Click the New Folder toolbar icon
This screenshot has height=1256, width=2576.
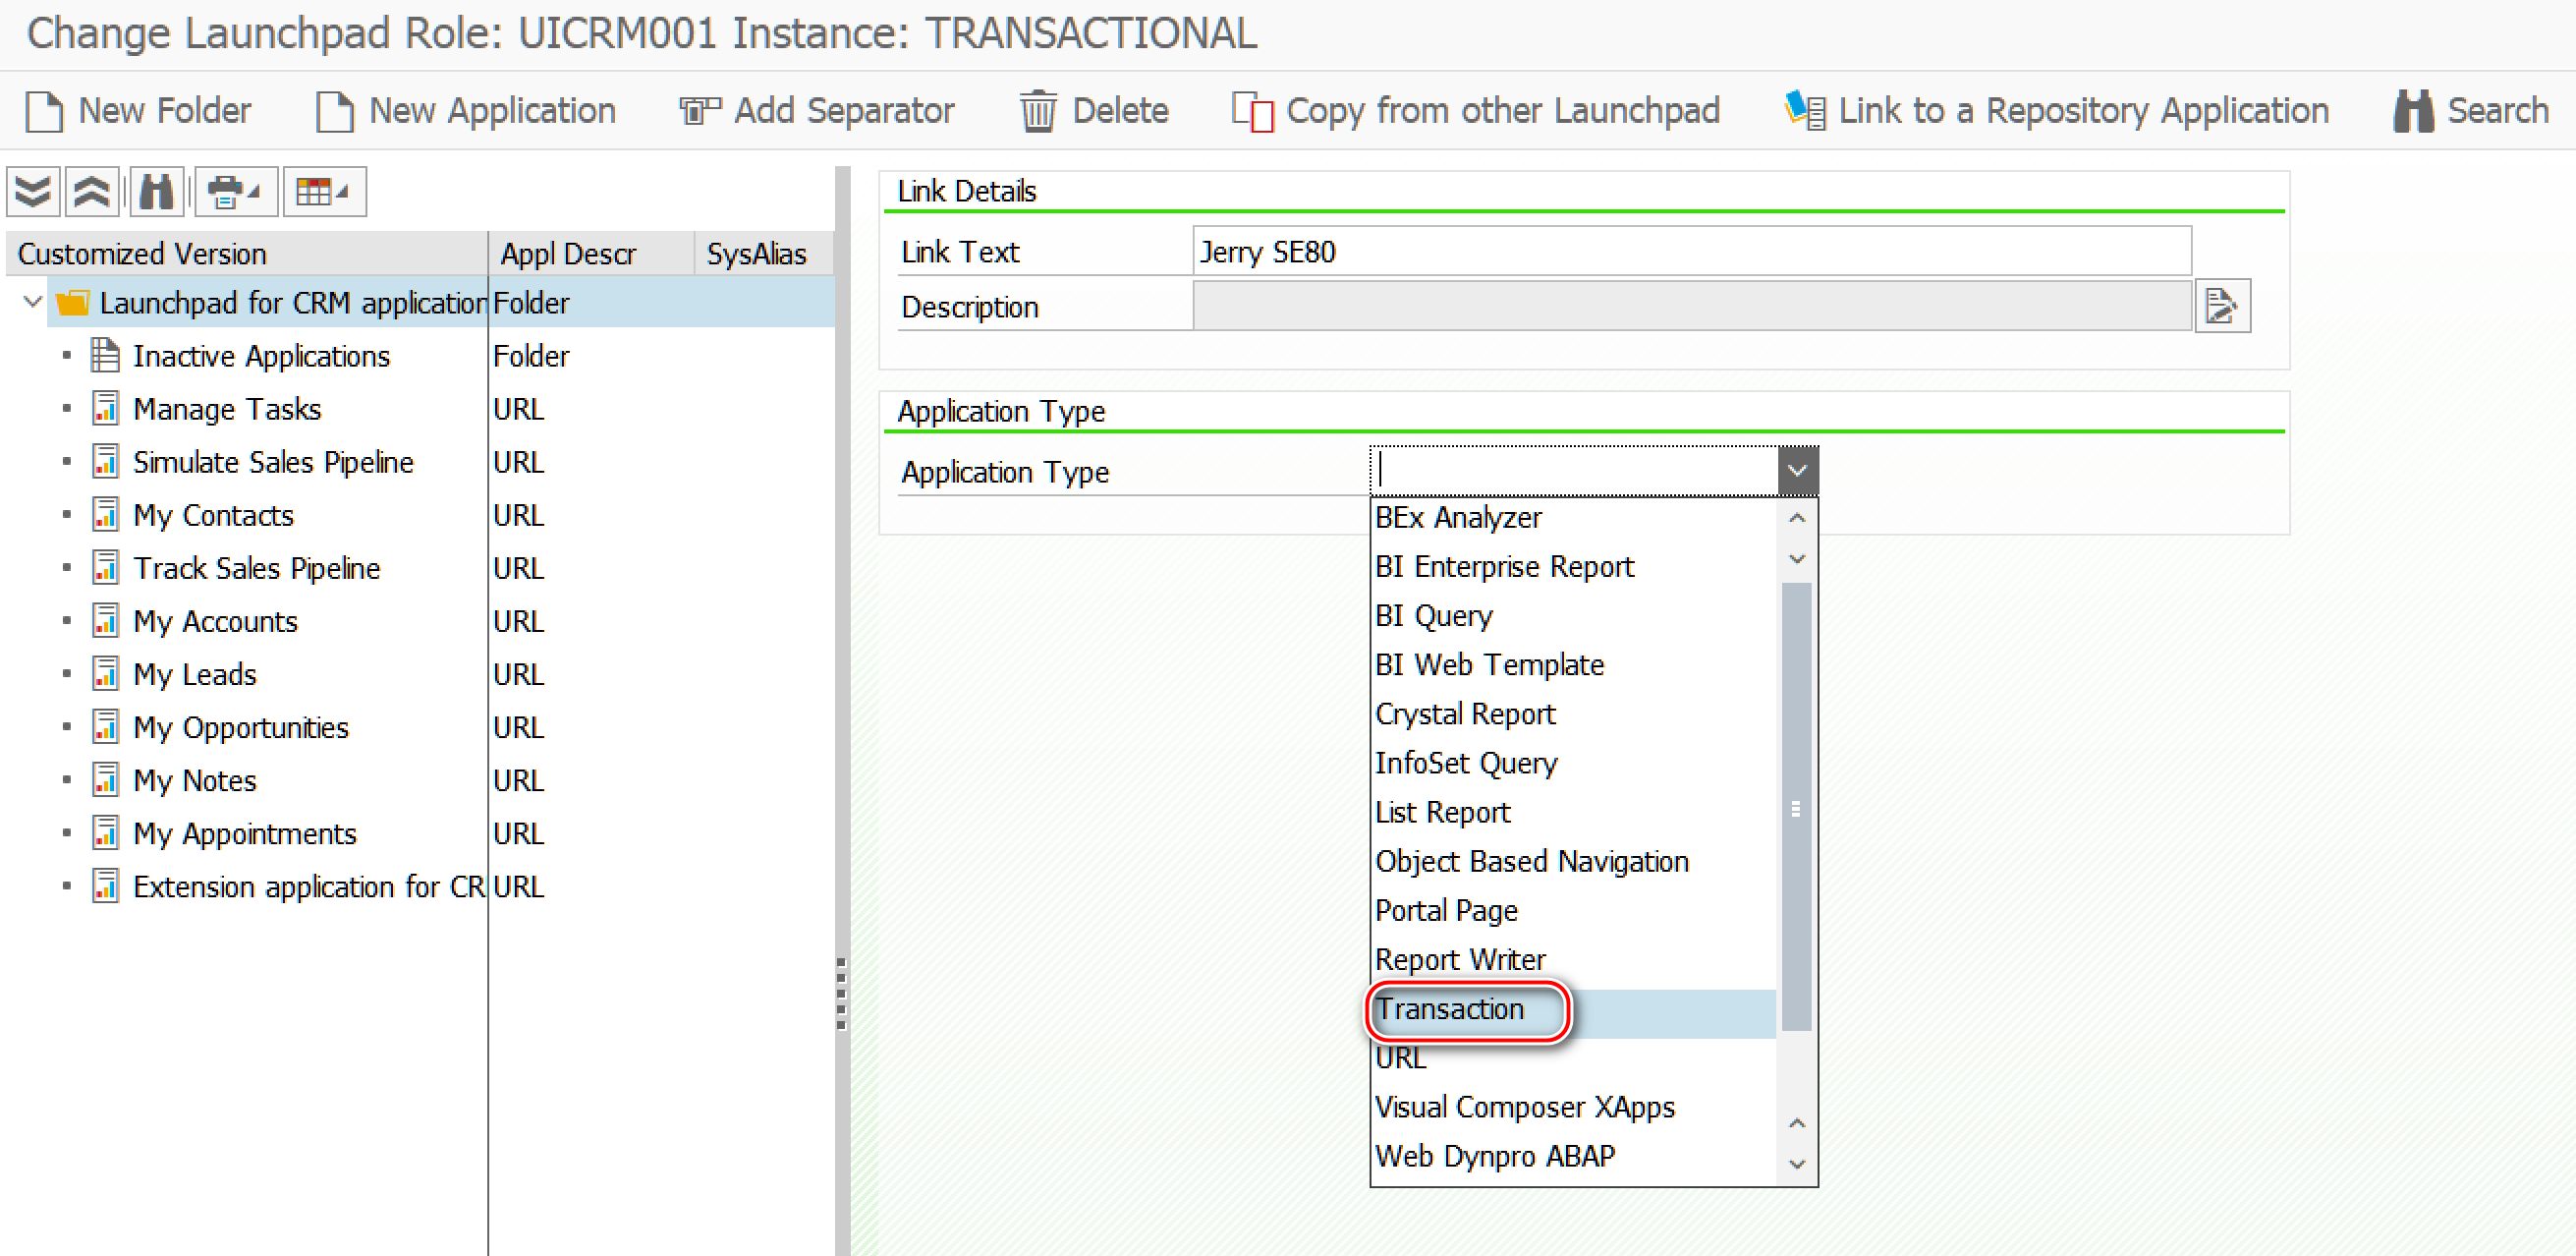point(44,111)
